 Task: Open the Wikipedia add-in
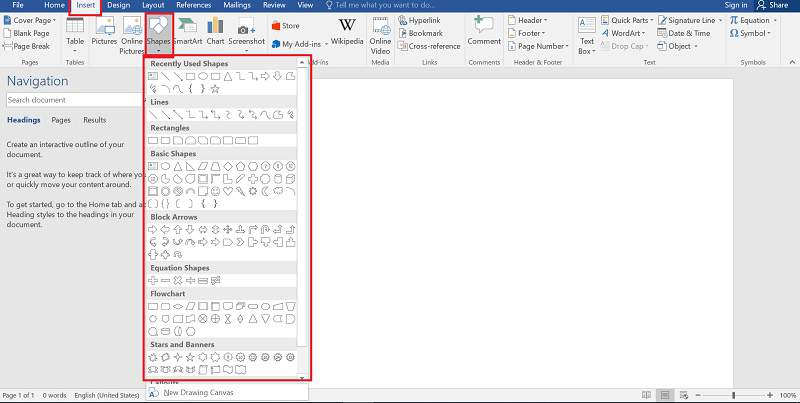[346, 31]
